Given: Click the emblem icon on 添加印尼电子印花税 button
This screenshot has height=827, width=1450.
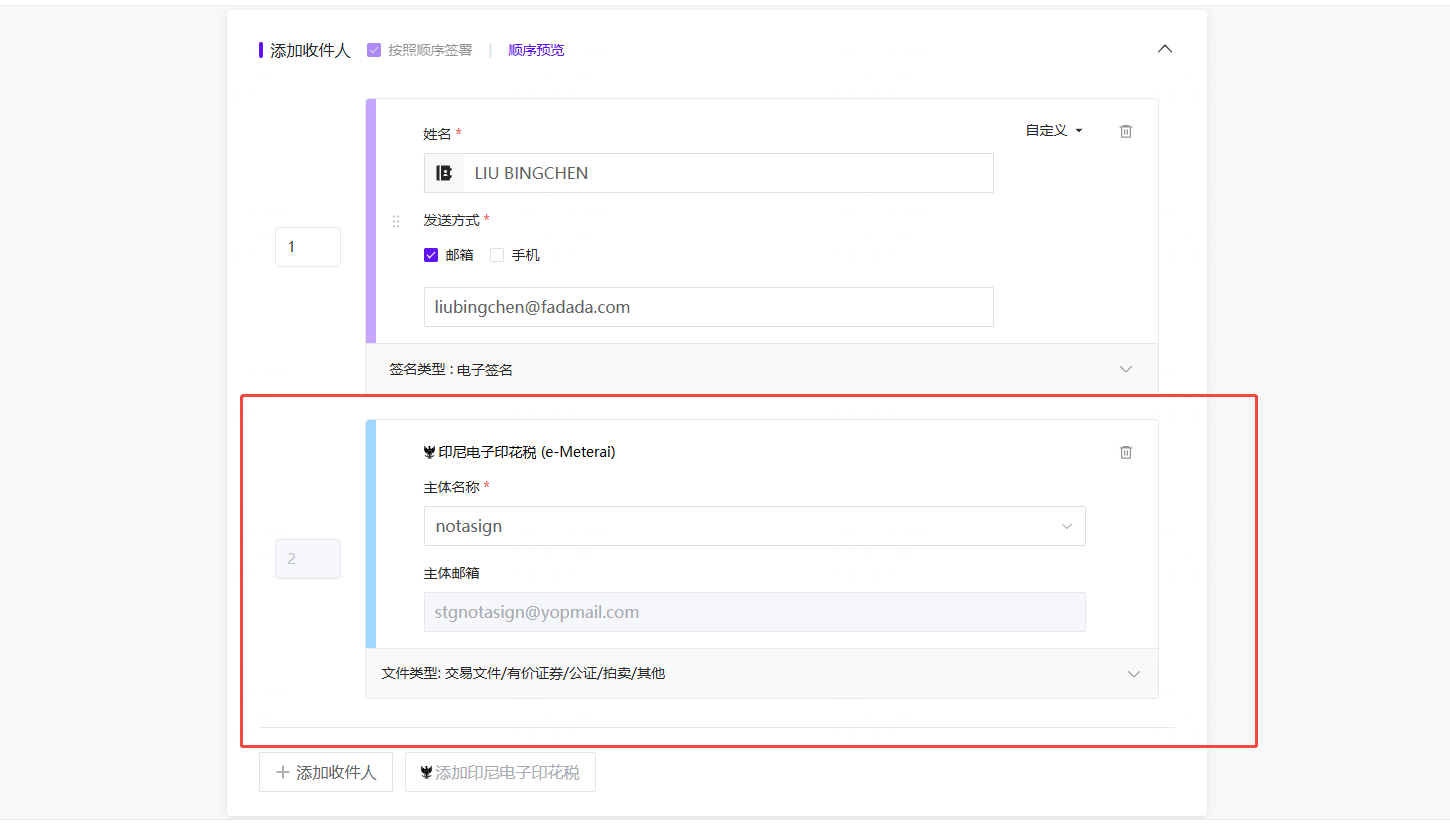Looking at the screenshot, I should (x=427, y=772).
